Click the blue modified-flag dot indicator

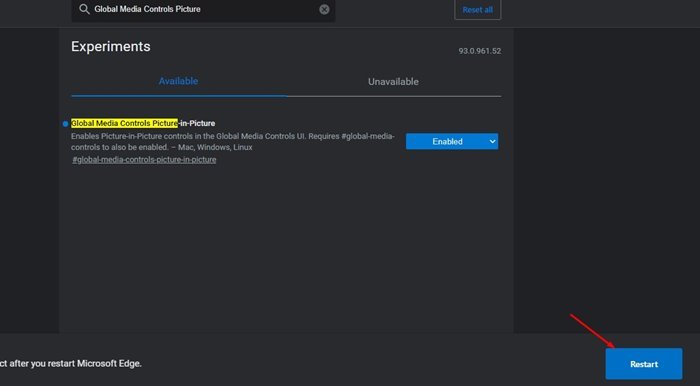pos(66,124)
